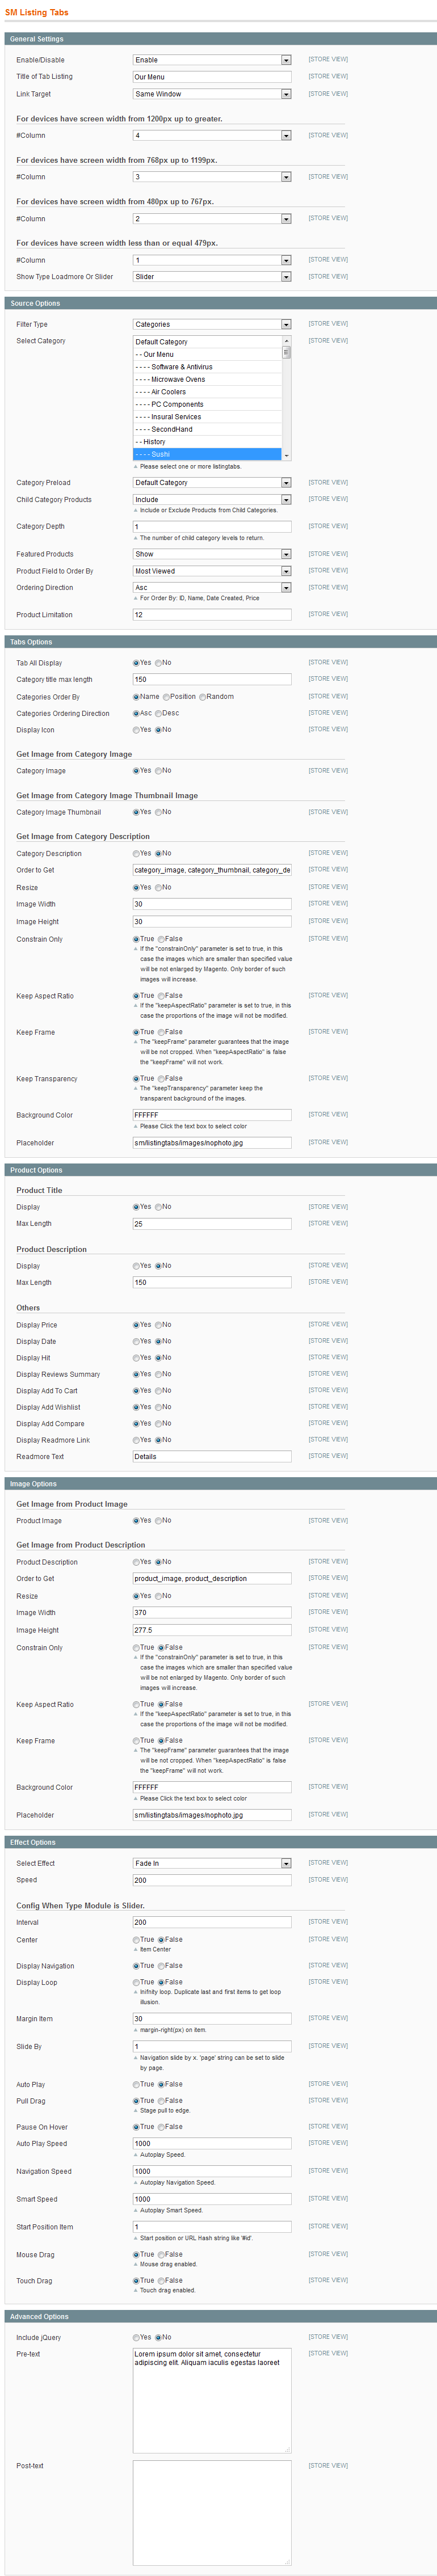Choose Desc for Categories Ordering Direction

(159, 714)
